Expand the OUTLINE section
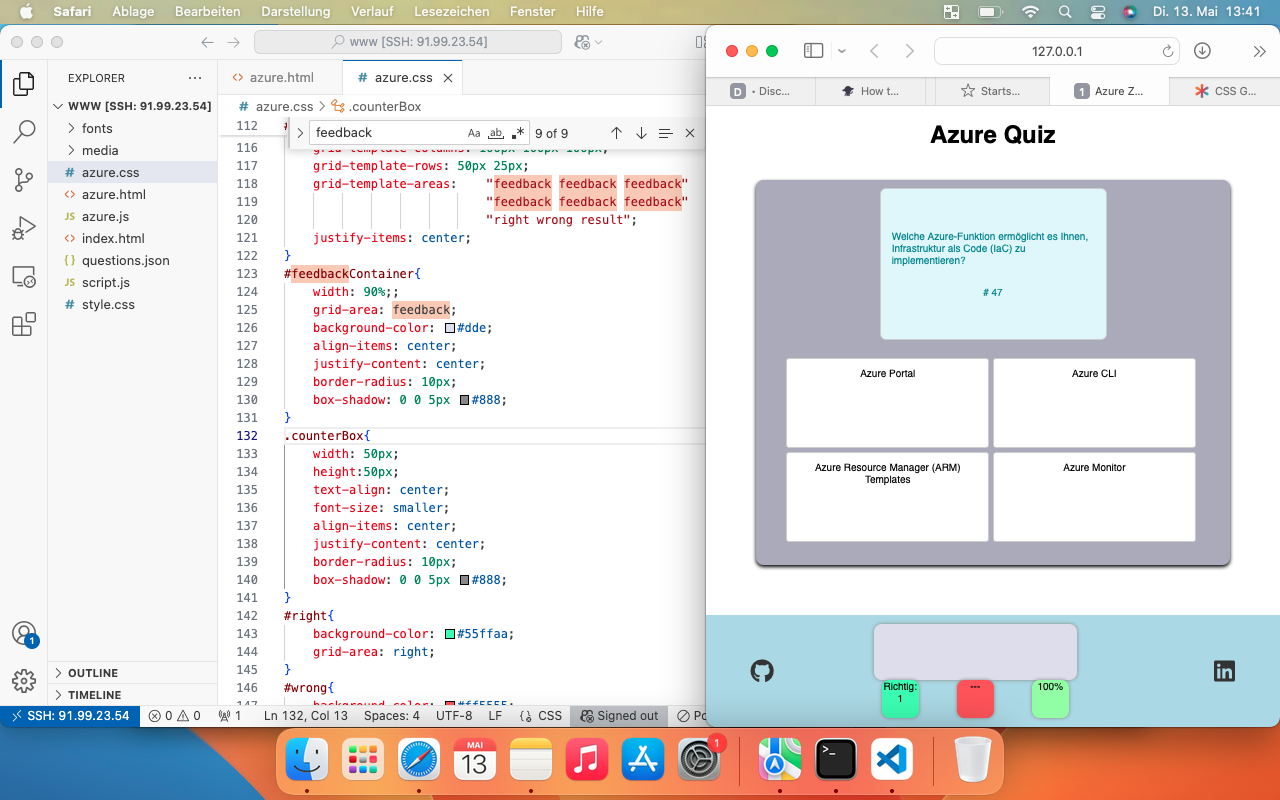This screenshot has height=800, width=1280. (x=93, y=673)
